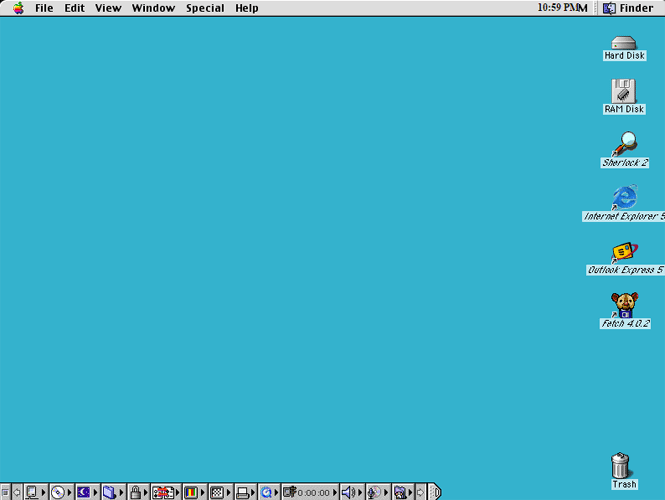This screenshot has width=665, height=500.
Task: Select the Outlook Express 5 alias icon
Action: coord(624,252)
